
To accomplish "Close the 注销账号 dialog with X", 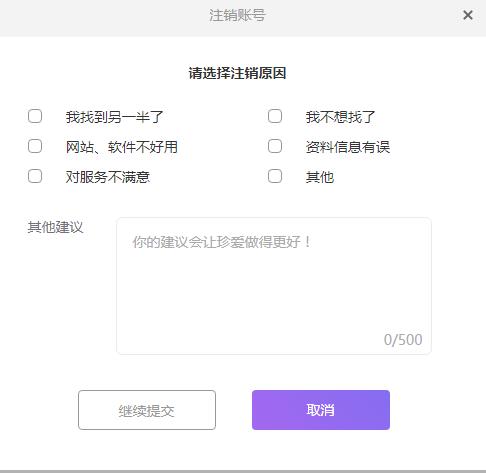I will (468, 15).
